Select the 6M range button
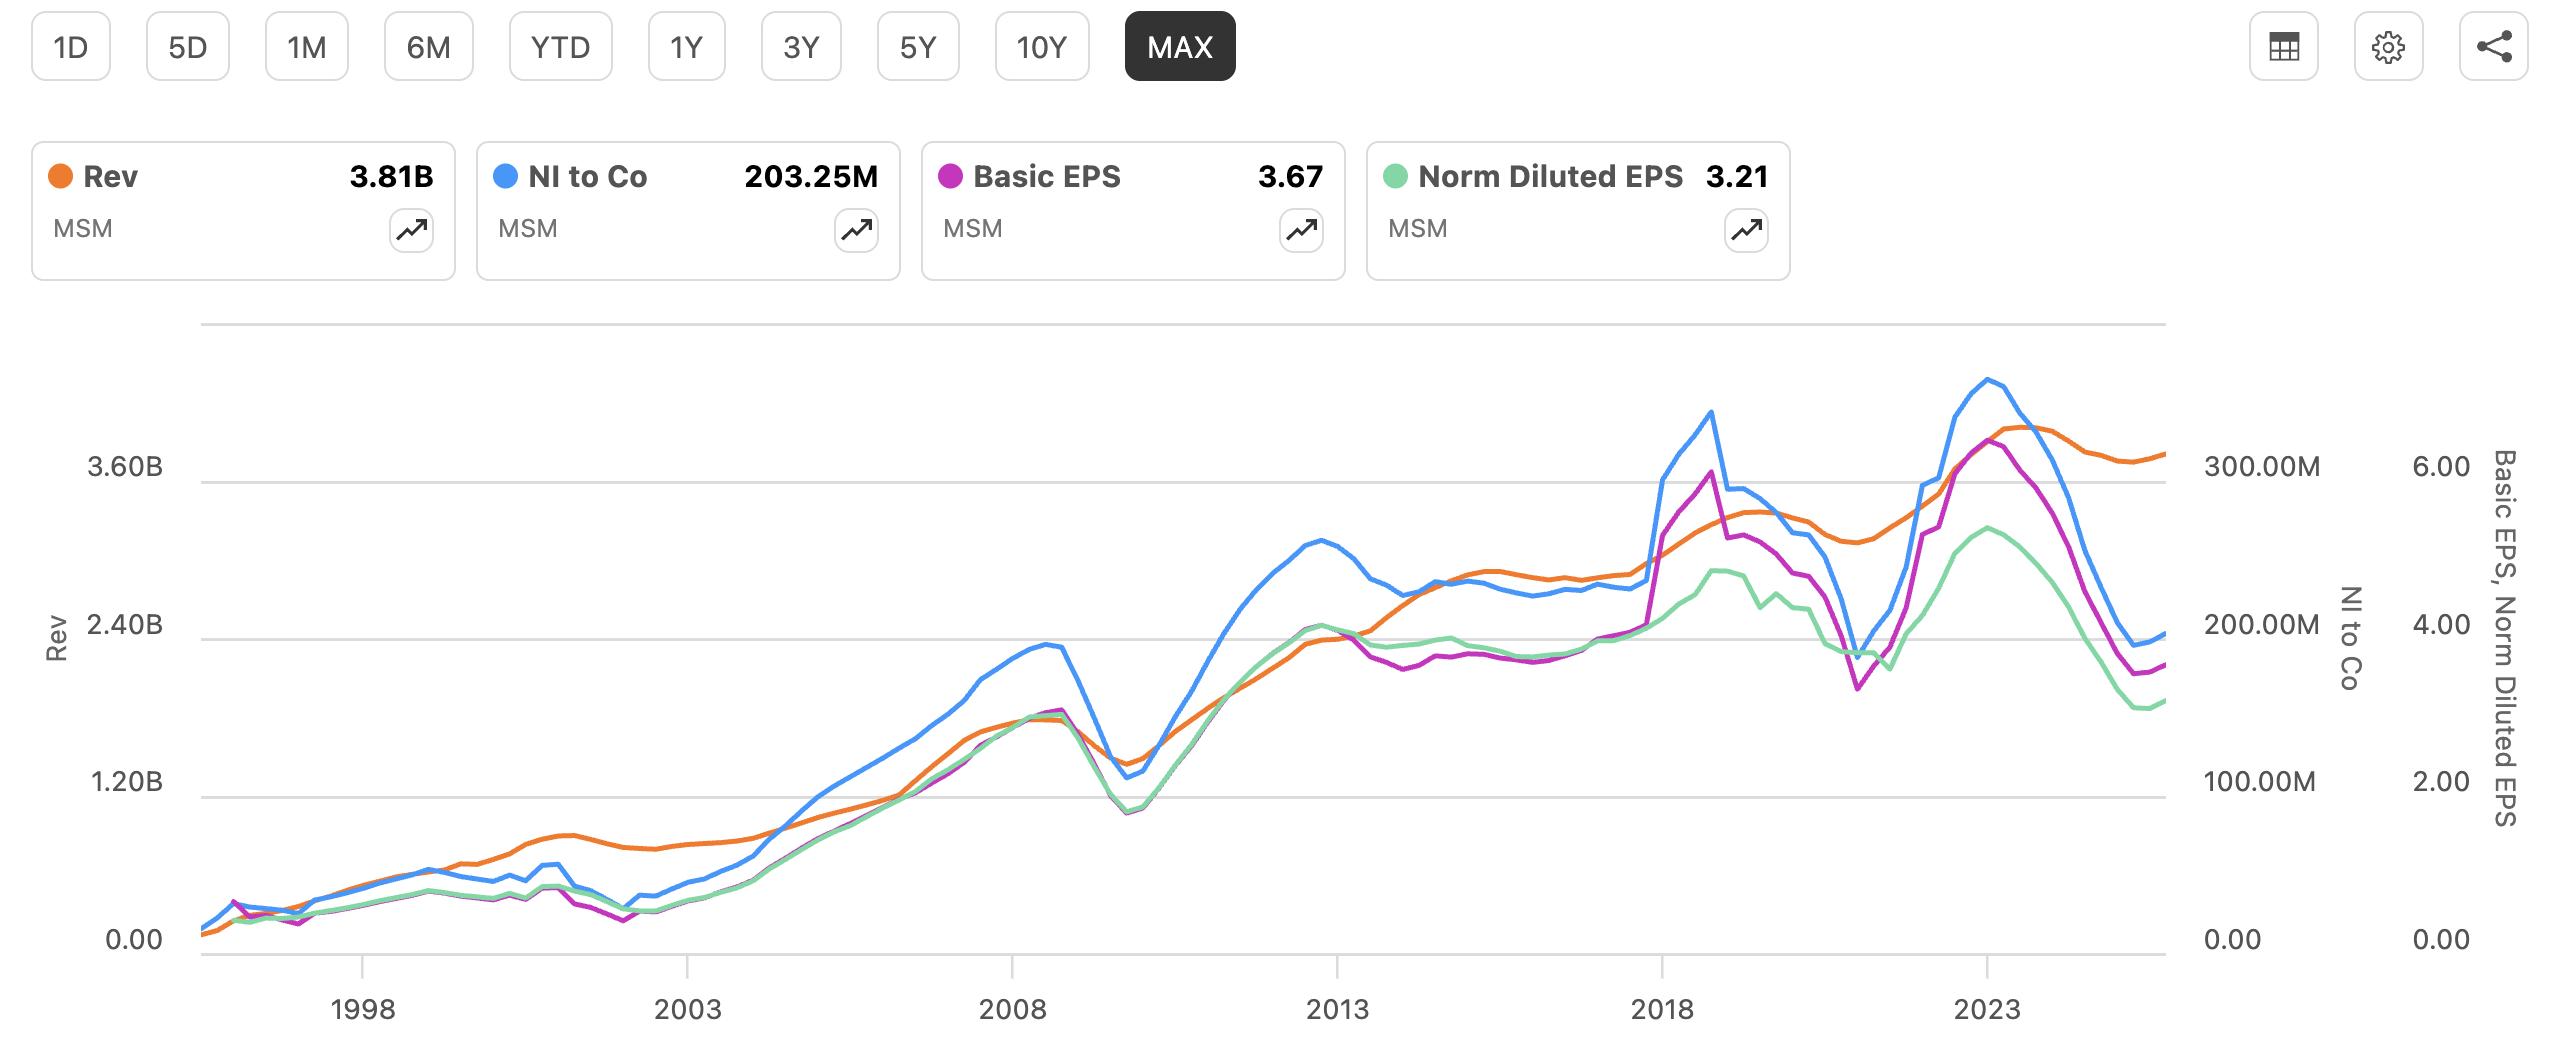Screen dimensions: 2568x1062 429,47
